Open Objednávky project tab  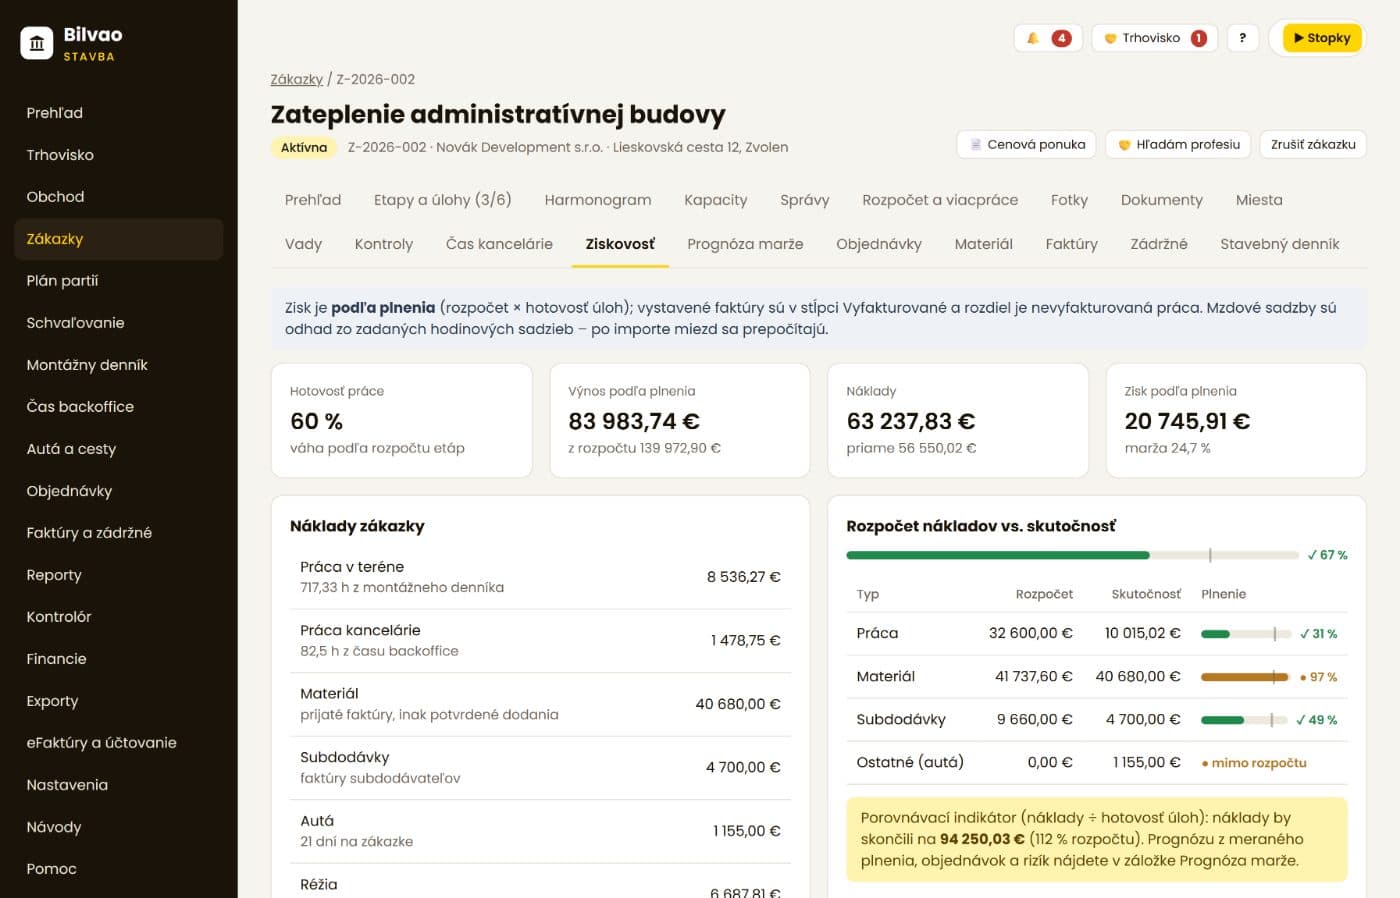point(879,244)
